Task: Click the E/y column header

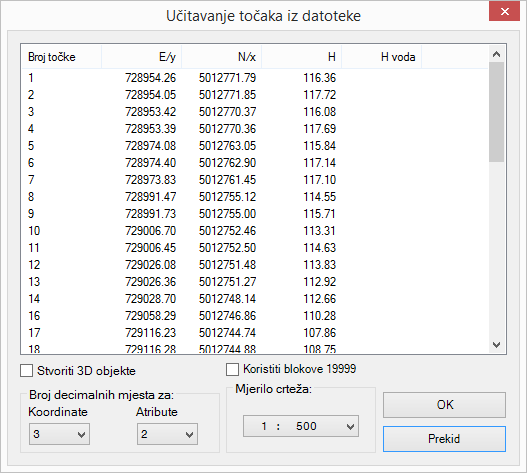Action: point(141,57)
